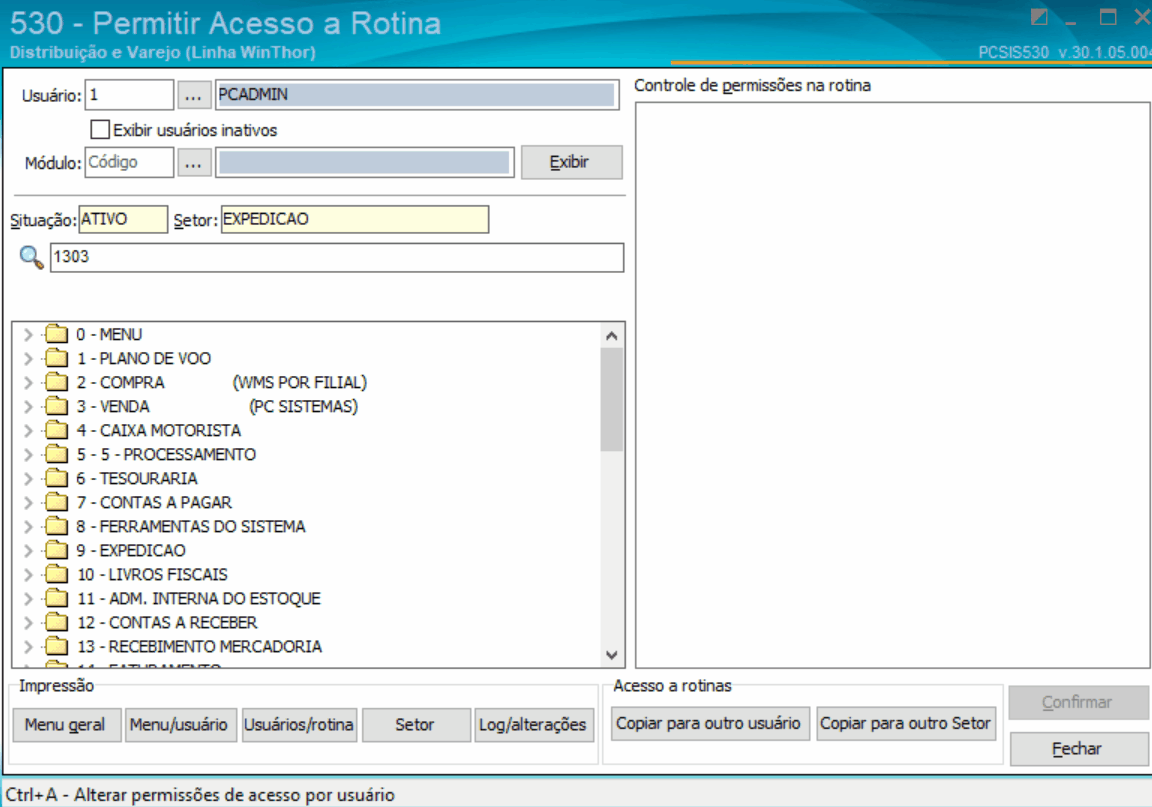The width and height of the screenshot is (1152, 807).
Task: Click the Usuários/rotina button
Action: [x=299, y=725]
